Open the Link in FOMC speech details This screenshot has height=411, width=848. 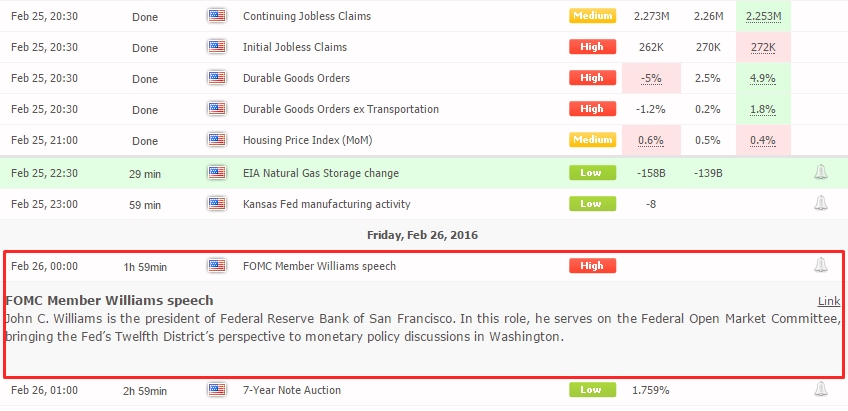829,301
